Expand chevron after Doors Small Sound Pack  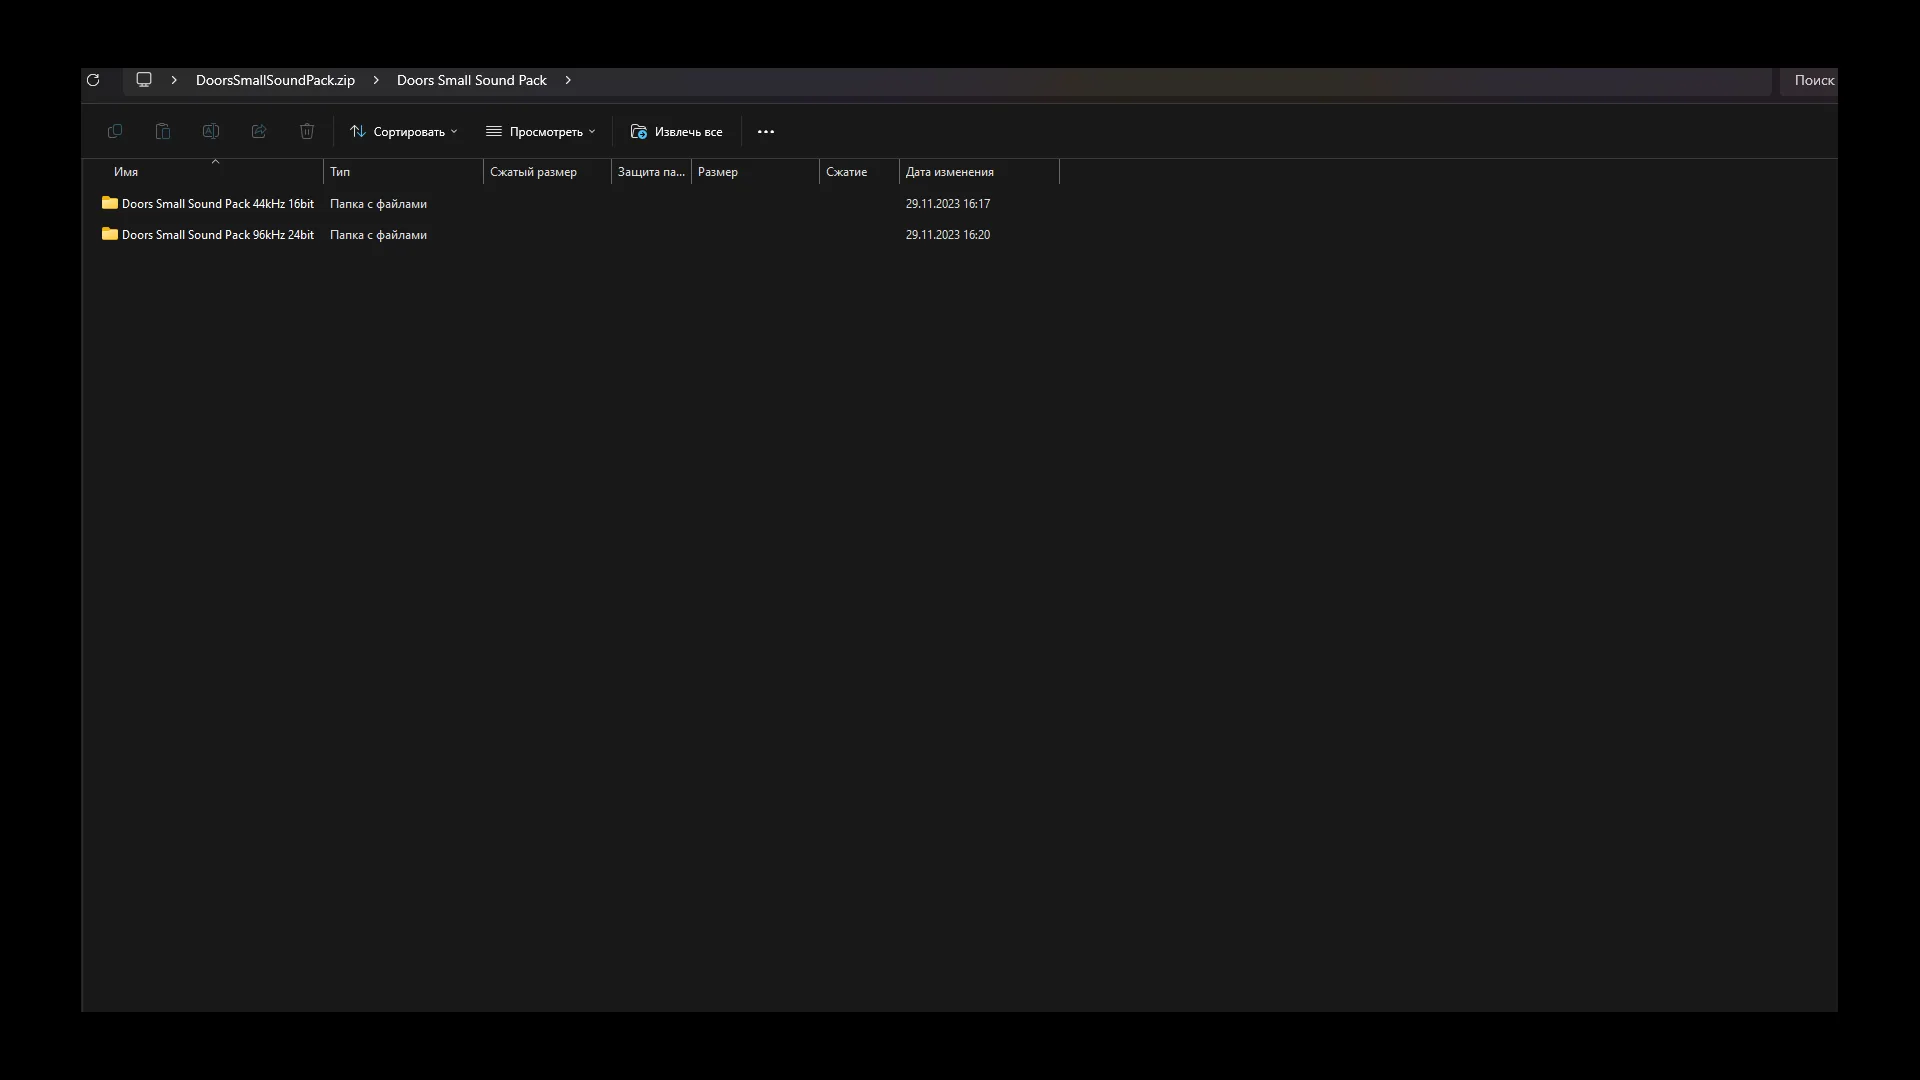[568, 80]
